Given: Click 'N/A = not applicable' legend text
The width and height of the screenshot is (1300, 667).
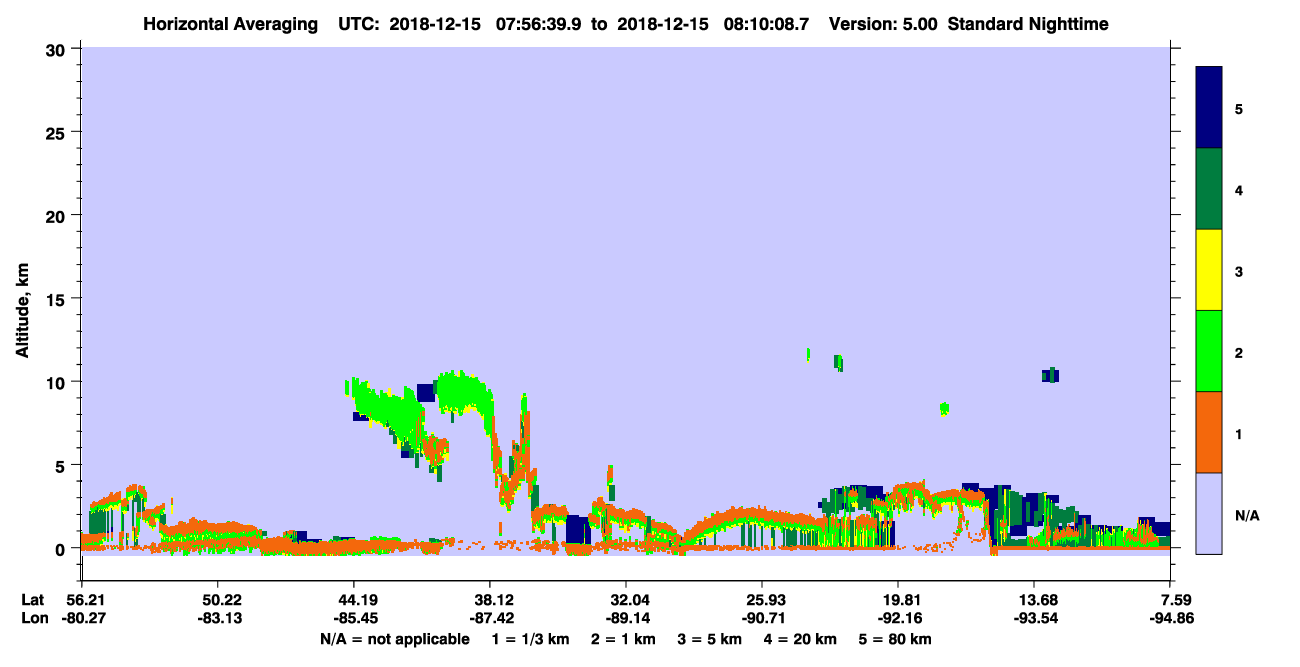Looking at the screenshot, I should click(394, 639).
